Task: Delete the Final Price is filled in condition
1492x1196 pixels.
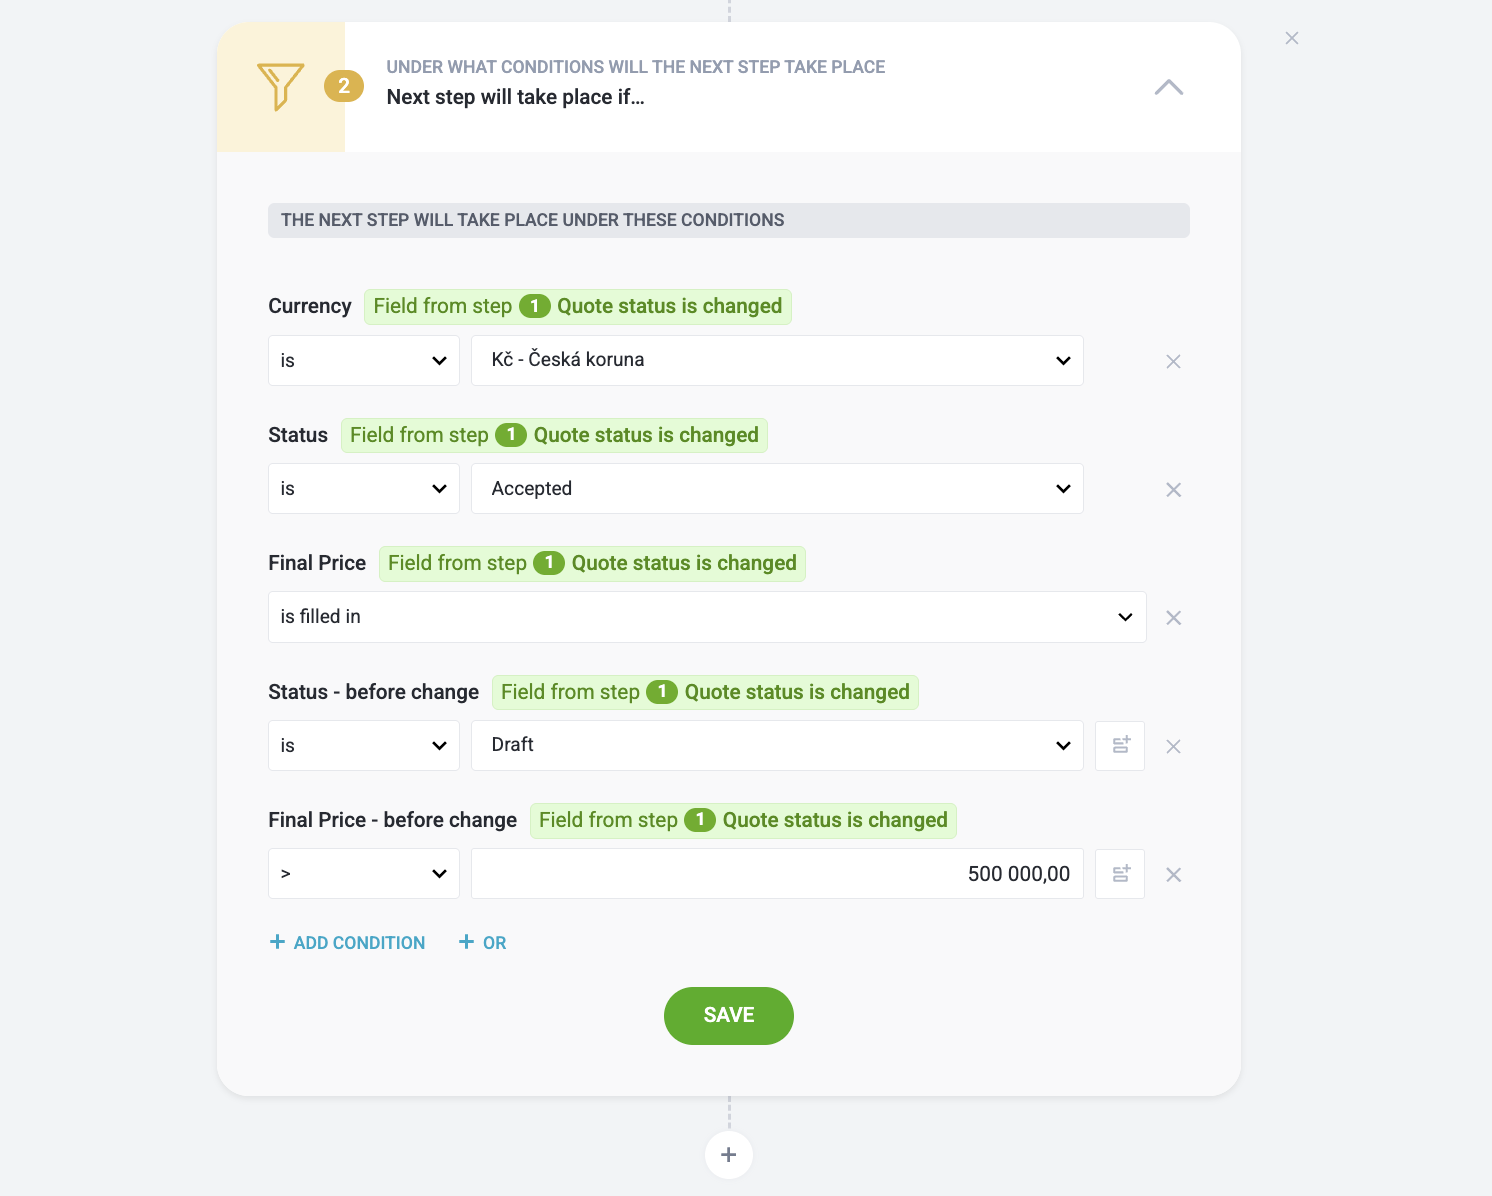Action: (x=1173, y=617)
